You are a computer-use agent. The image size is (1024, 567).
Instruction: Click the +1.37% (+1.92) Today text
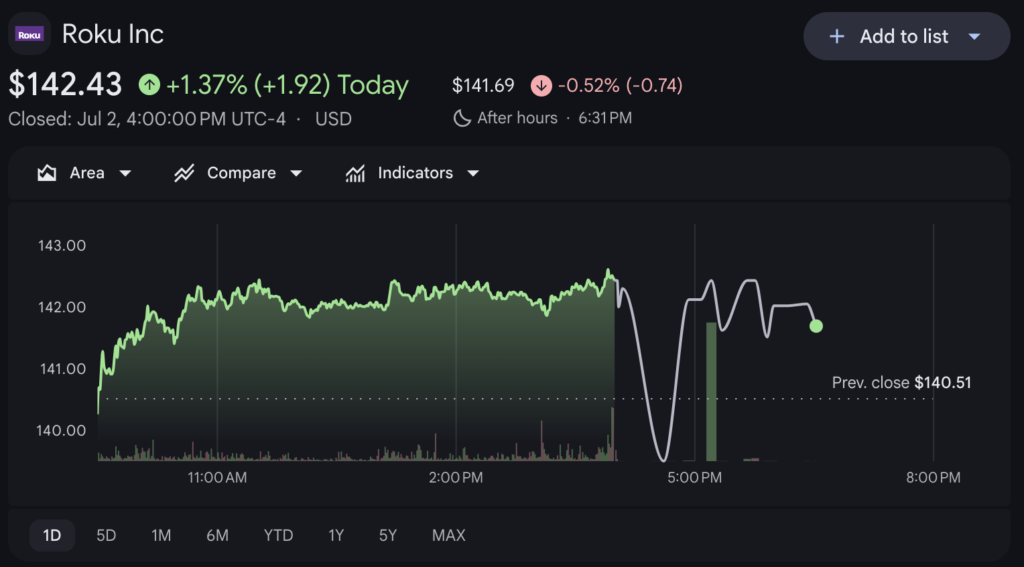click(x=287, y=85)
